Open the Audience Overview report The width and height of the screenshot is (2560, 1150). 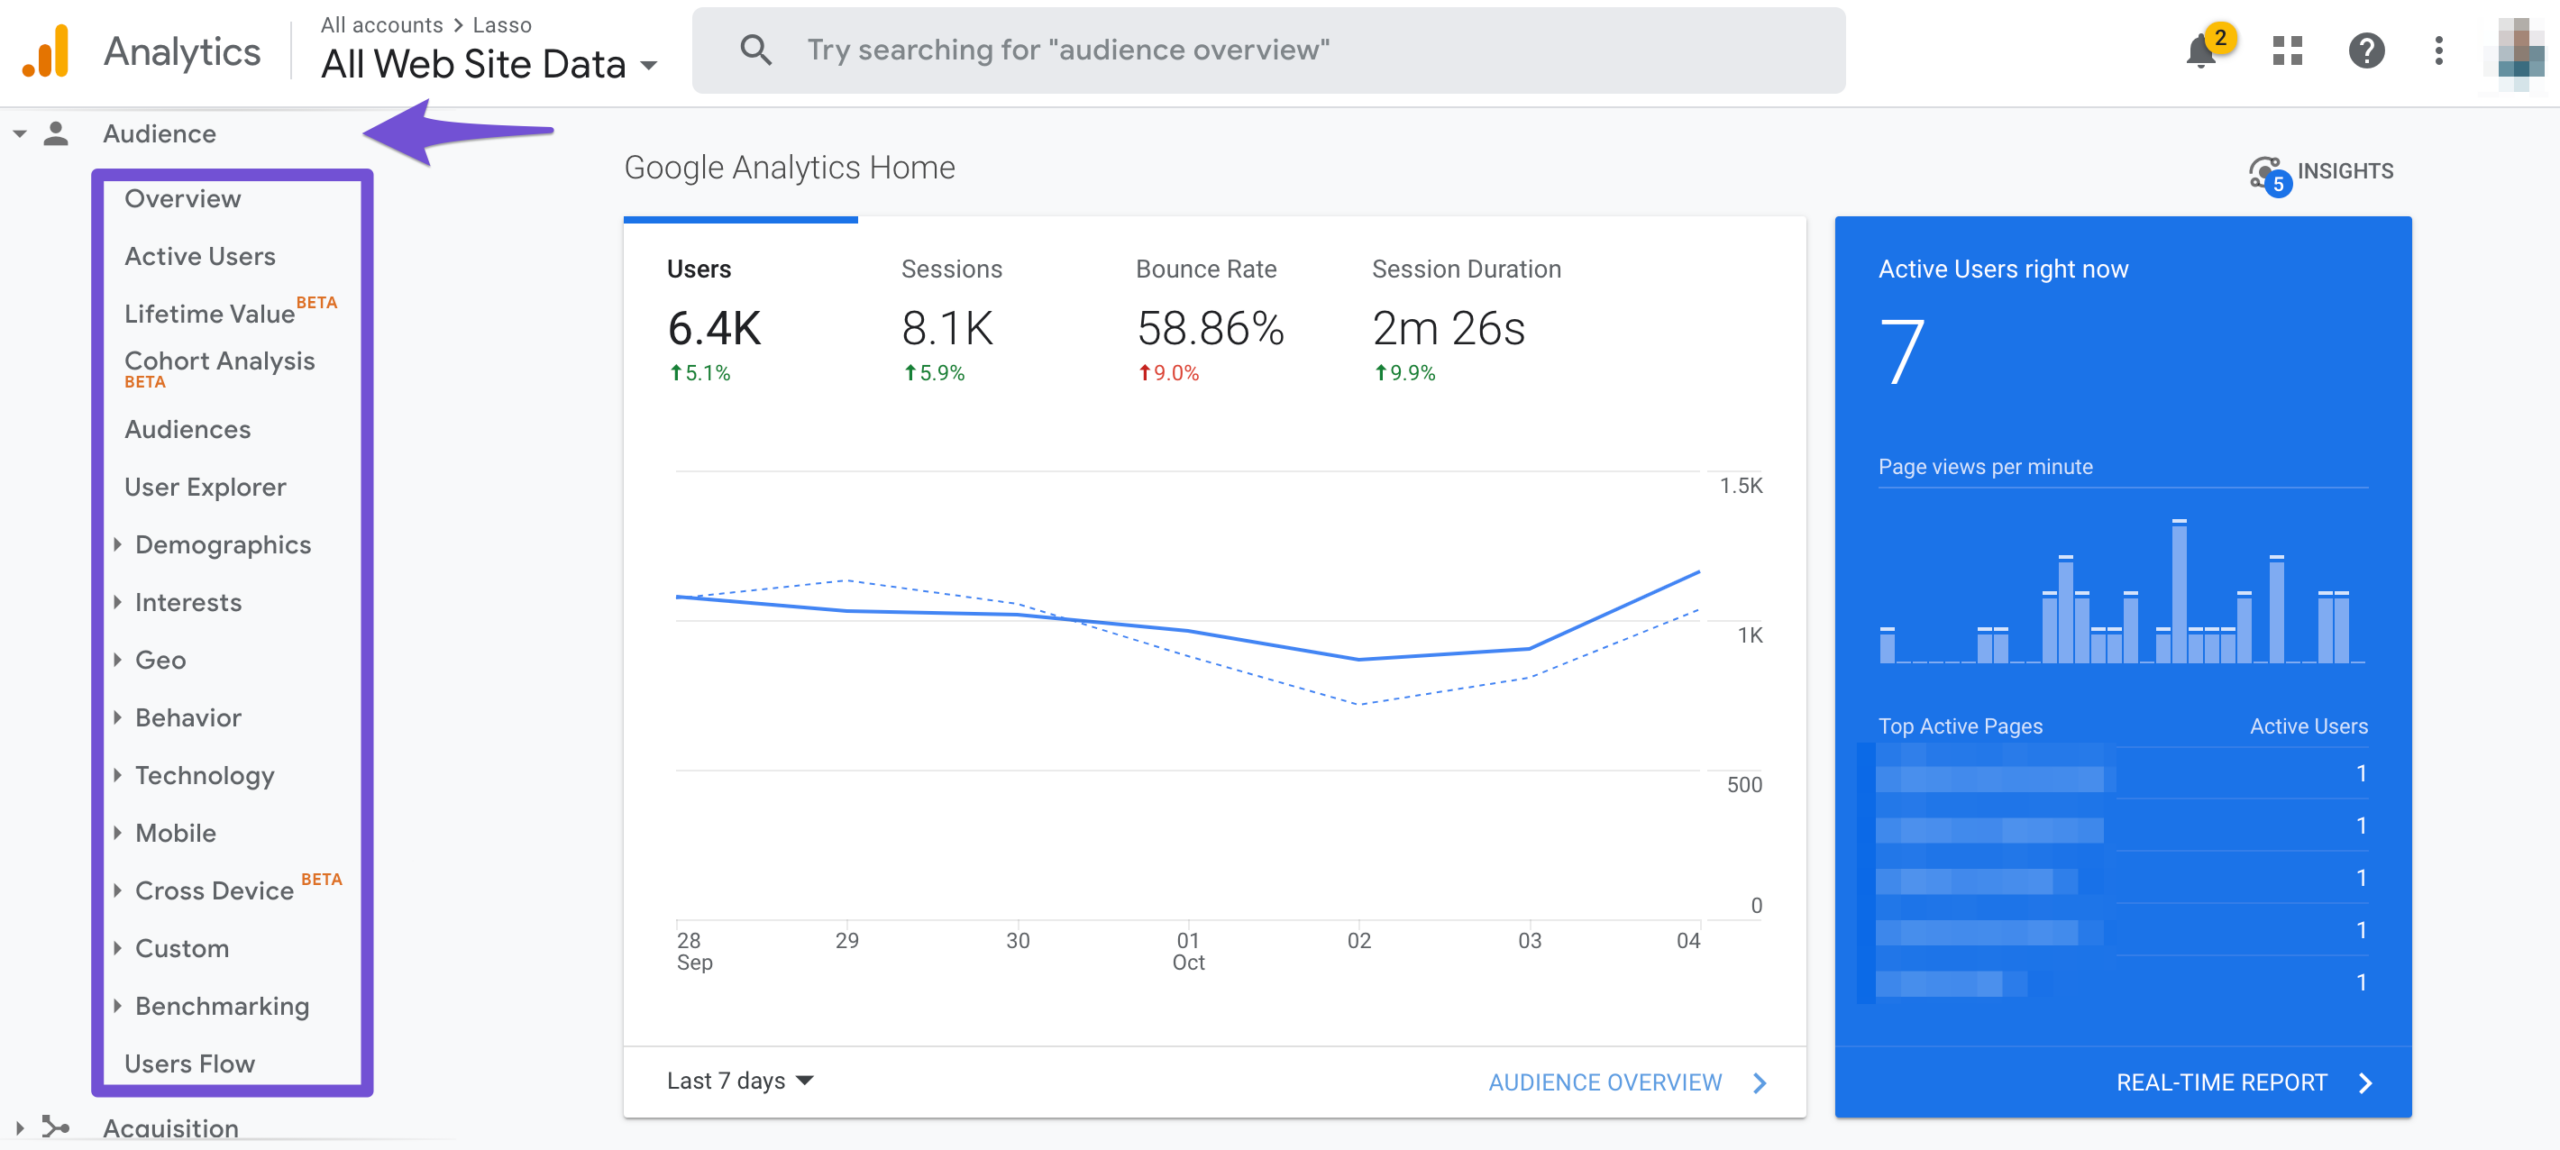[183, 199]
